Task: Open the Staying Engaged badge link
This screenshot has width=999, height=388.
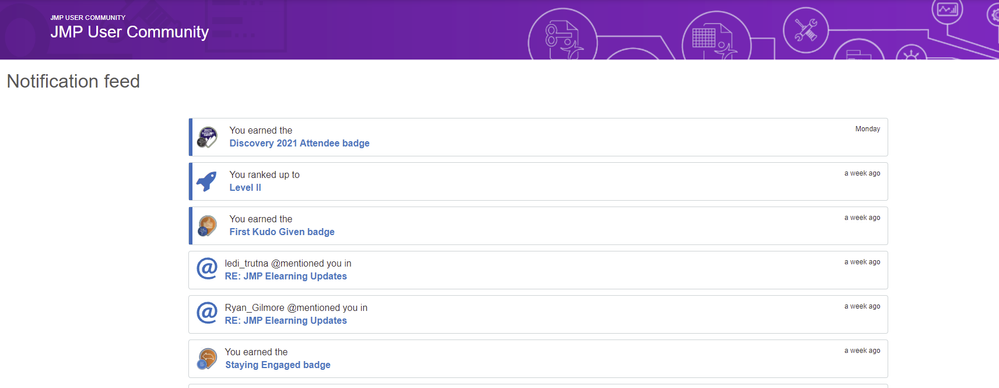Action: tap(278, 365)
